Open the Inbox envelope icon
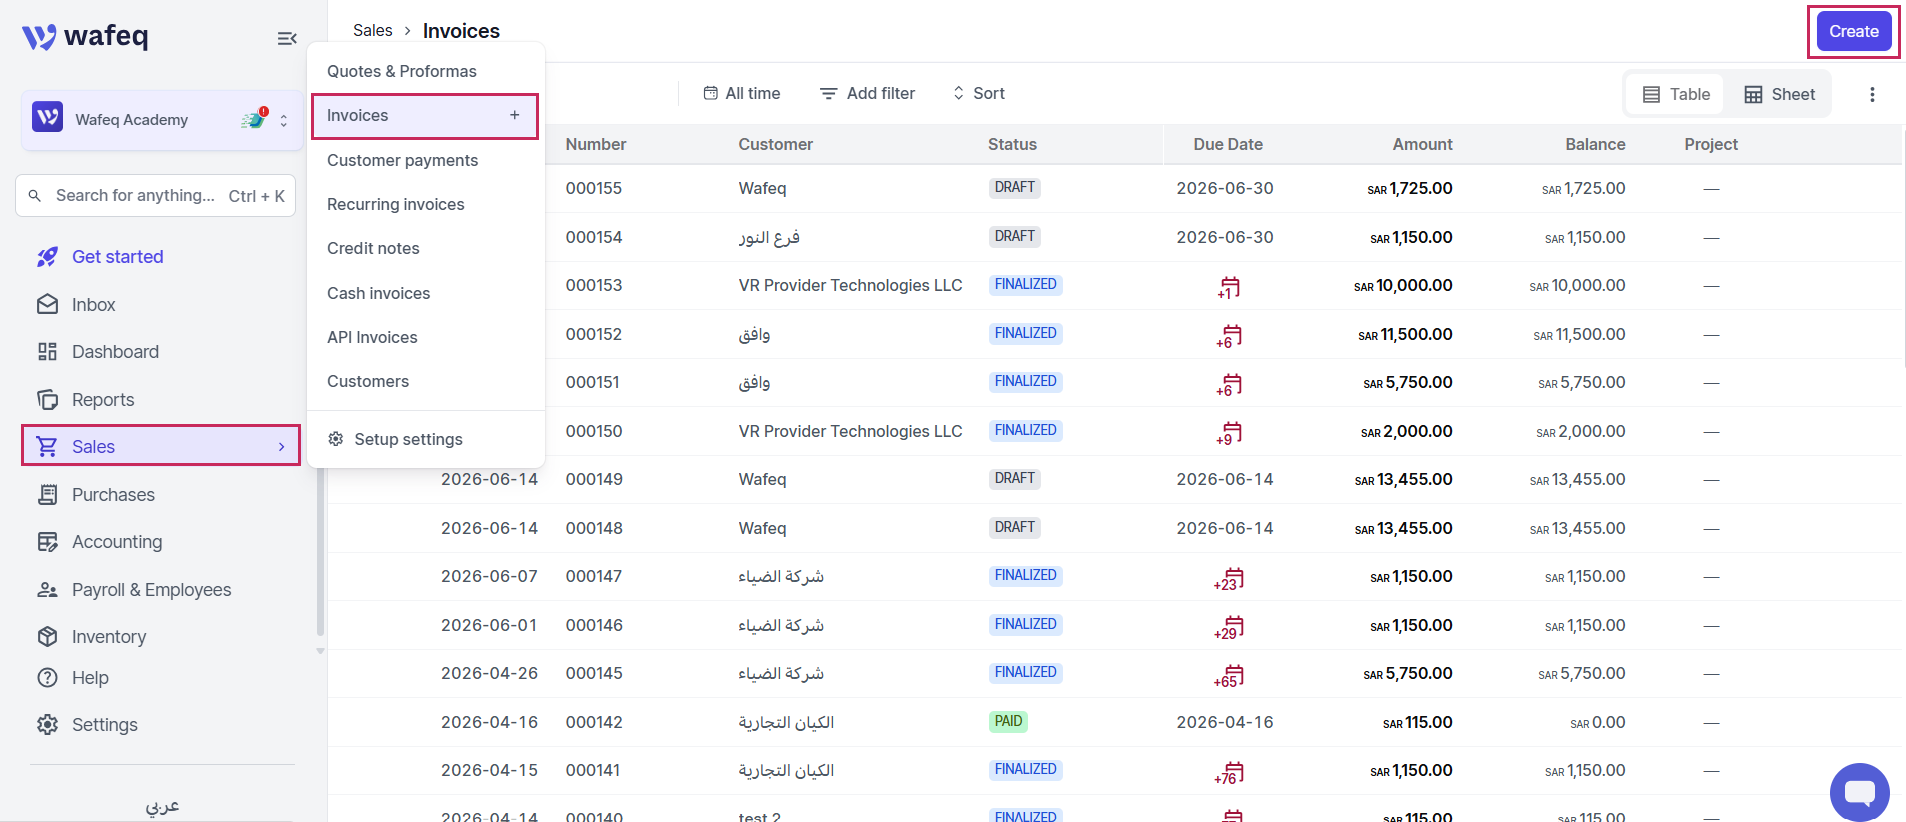Image resolution: width=1906 pixels, height=822 pixels. point(47,305)
